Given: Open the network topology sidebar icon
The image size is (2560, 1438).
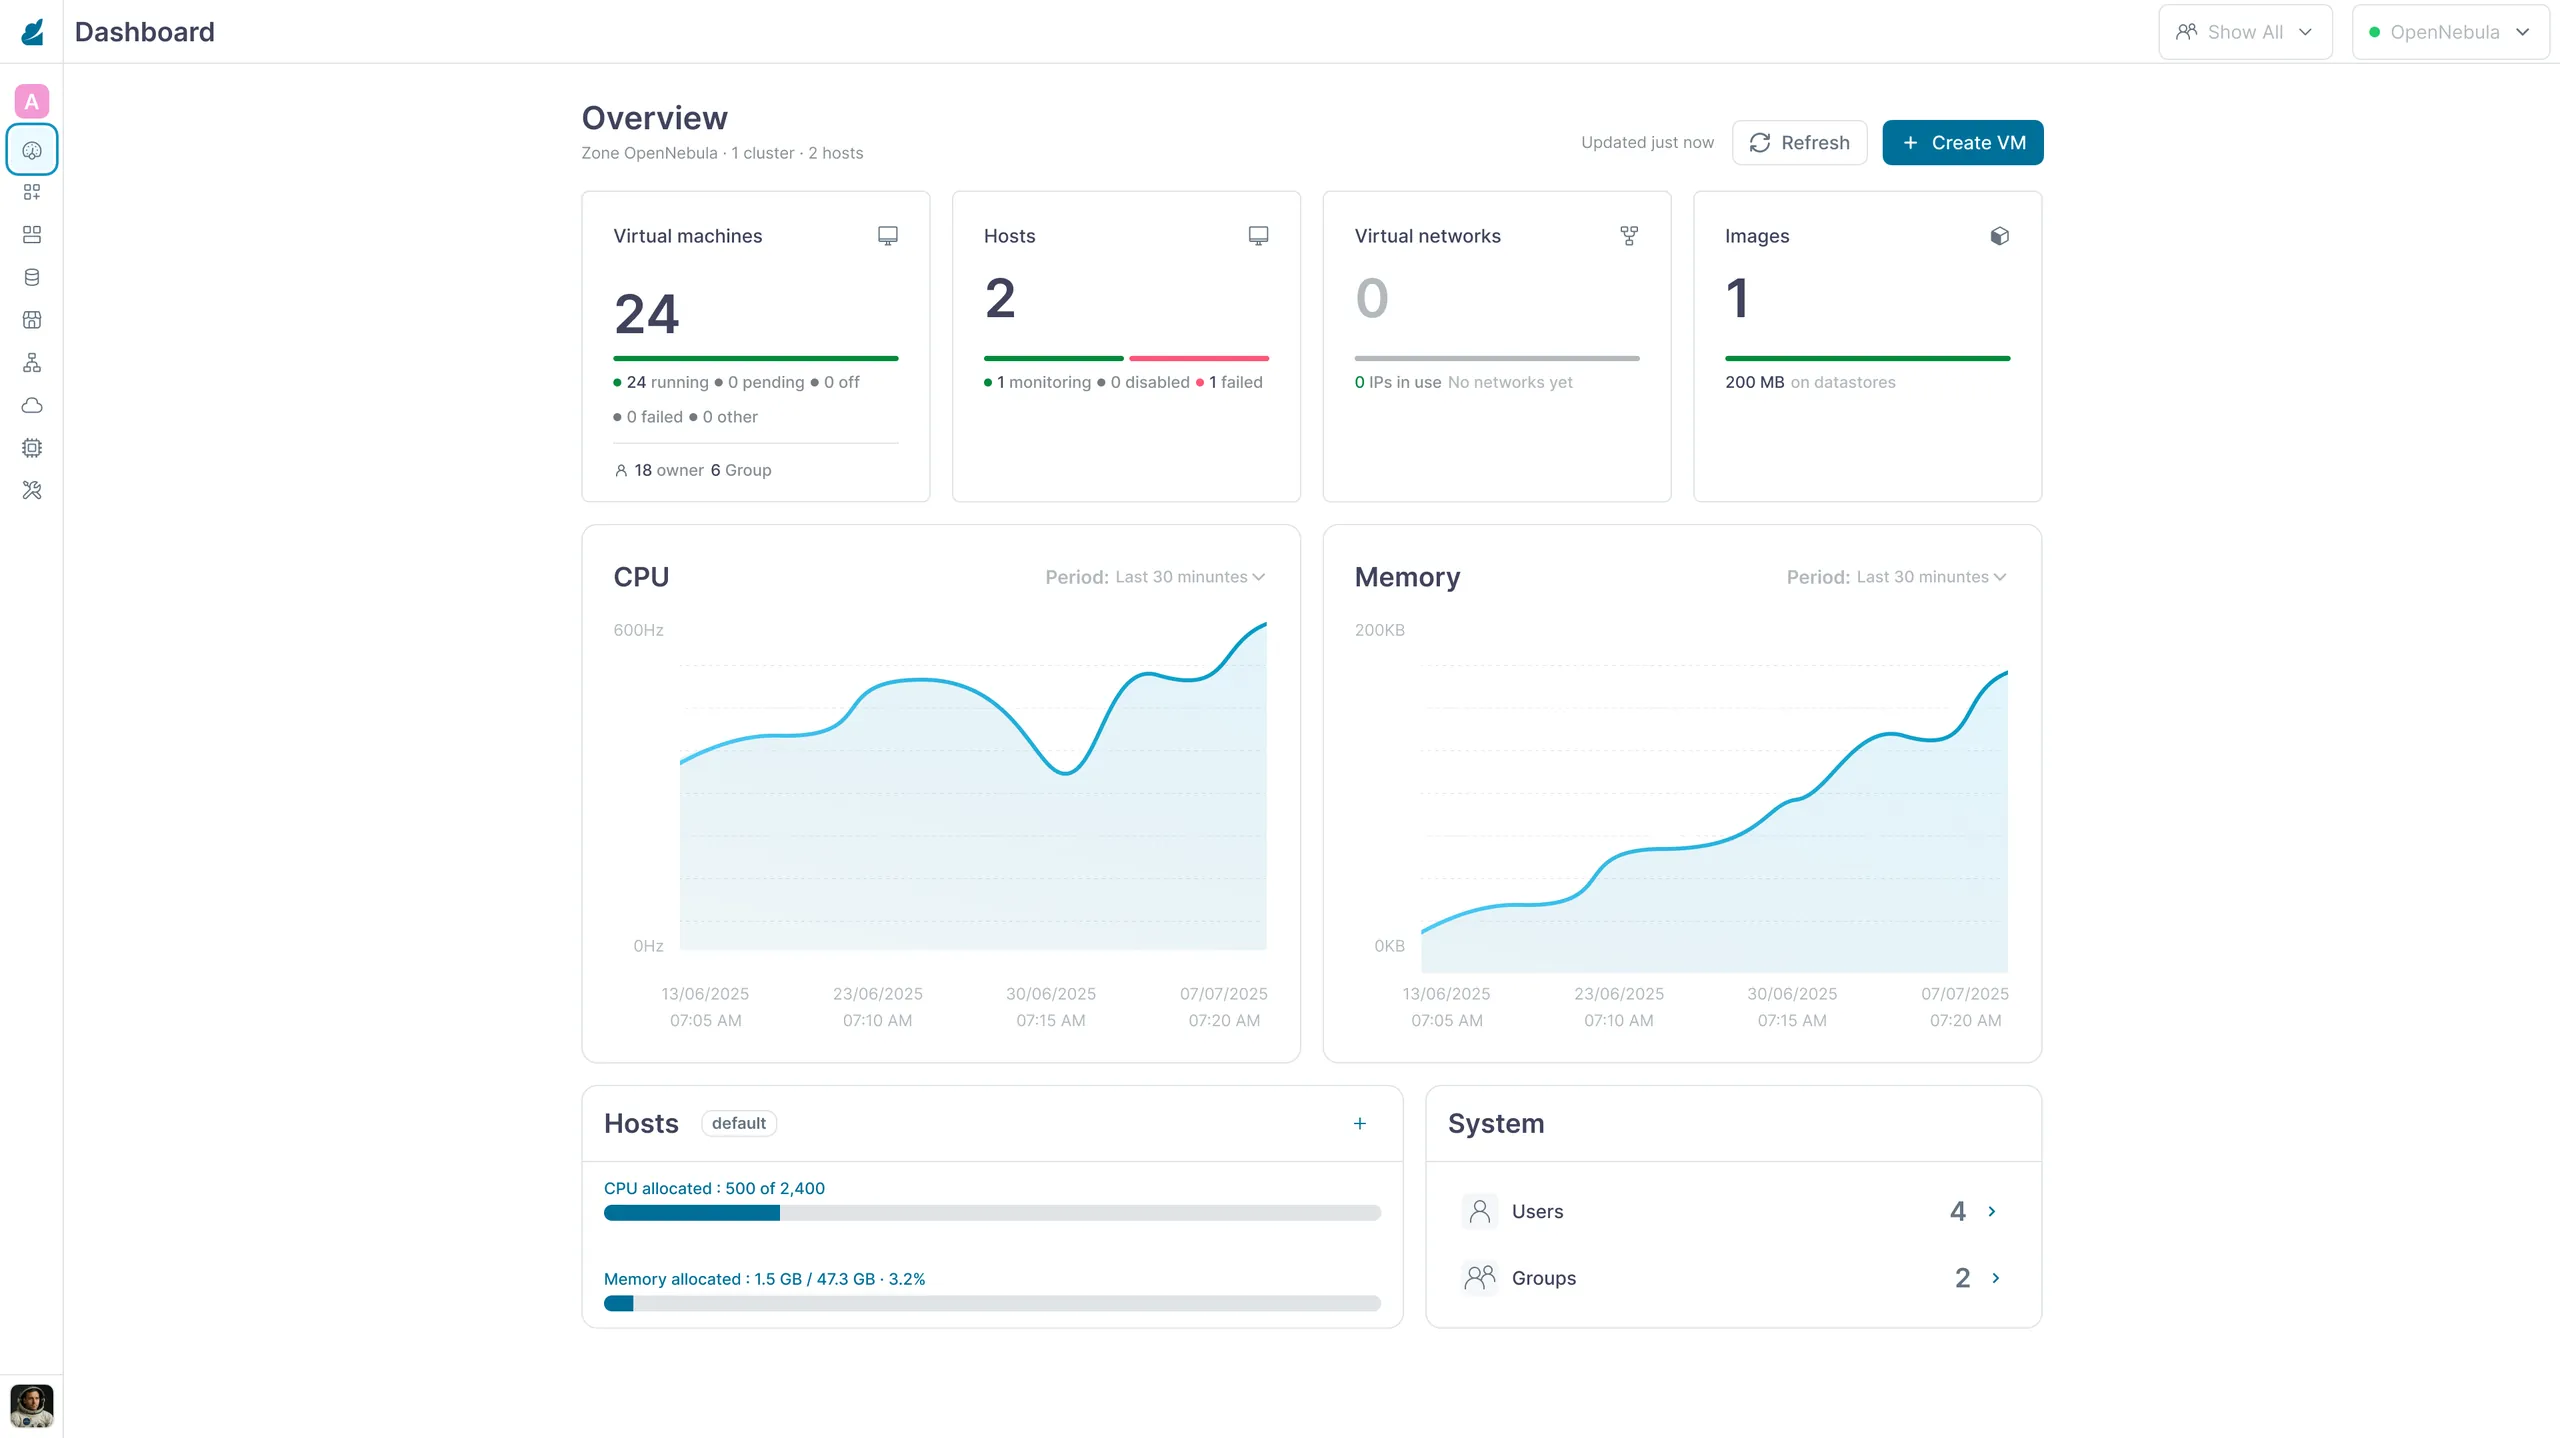Looking at the screenshot, I should [32, 362].
